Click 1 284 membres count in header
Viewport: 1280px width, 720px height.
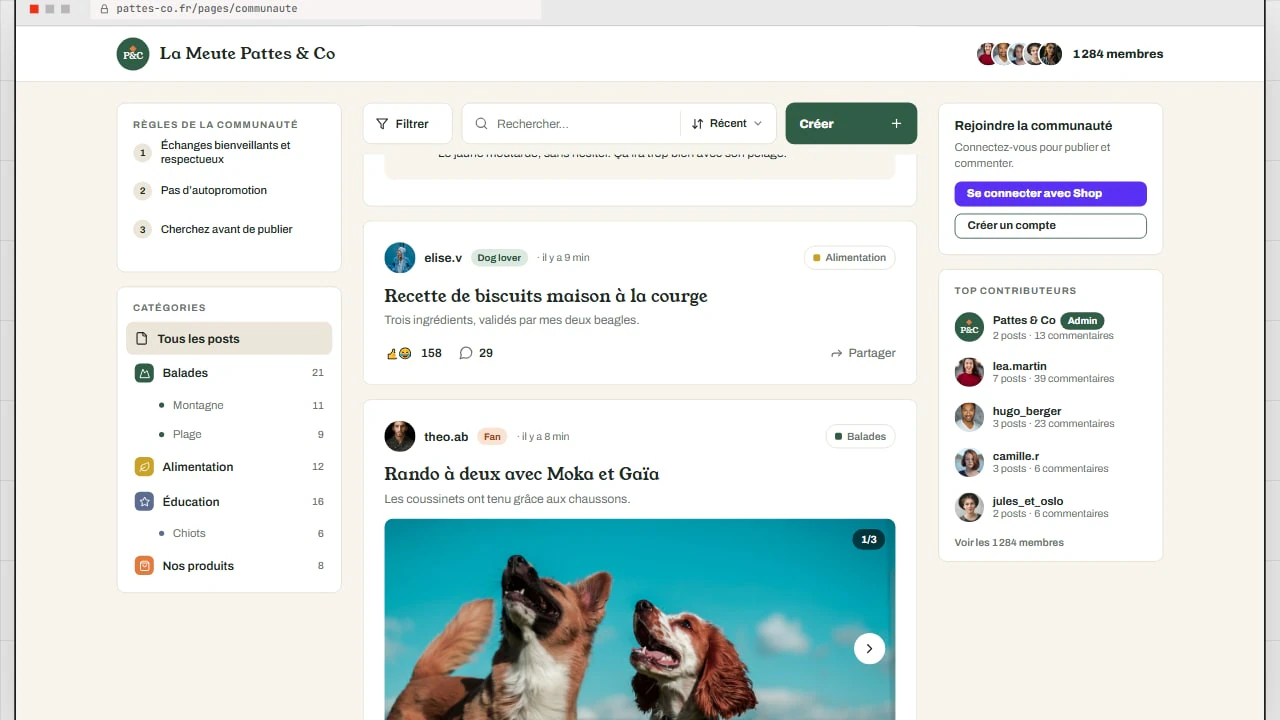point(1118,54)
